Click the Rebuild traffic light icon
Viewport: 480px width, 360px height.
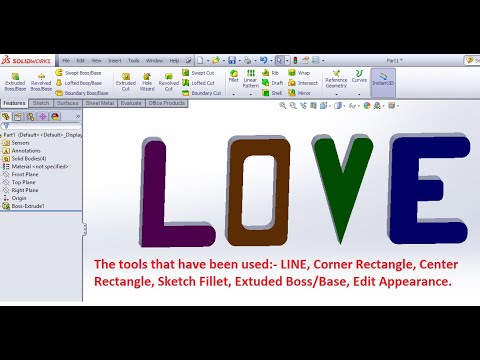pos(295,60)
